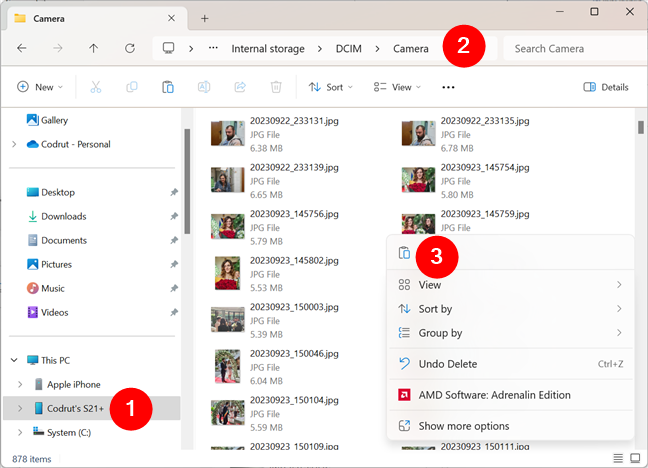
Task: Select file 20230923_150003.jpg
Action: click(275, 320)
